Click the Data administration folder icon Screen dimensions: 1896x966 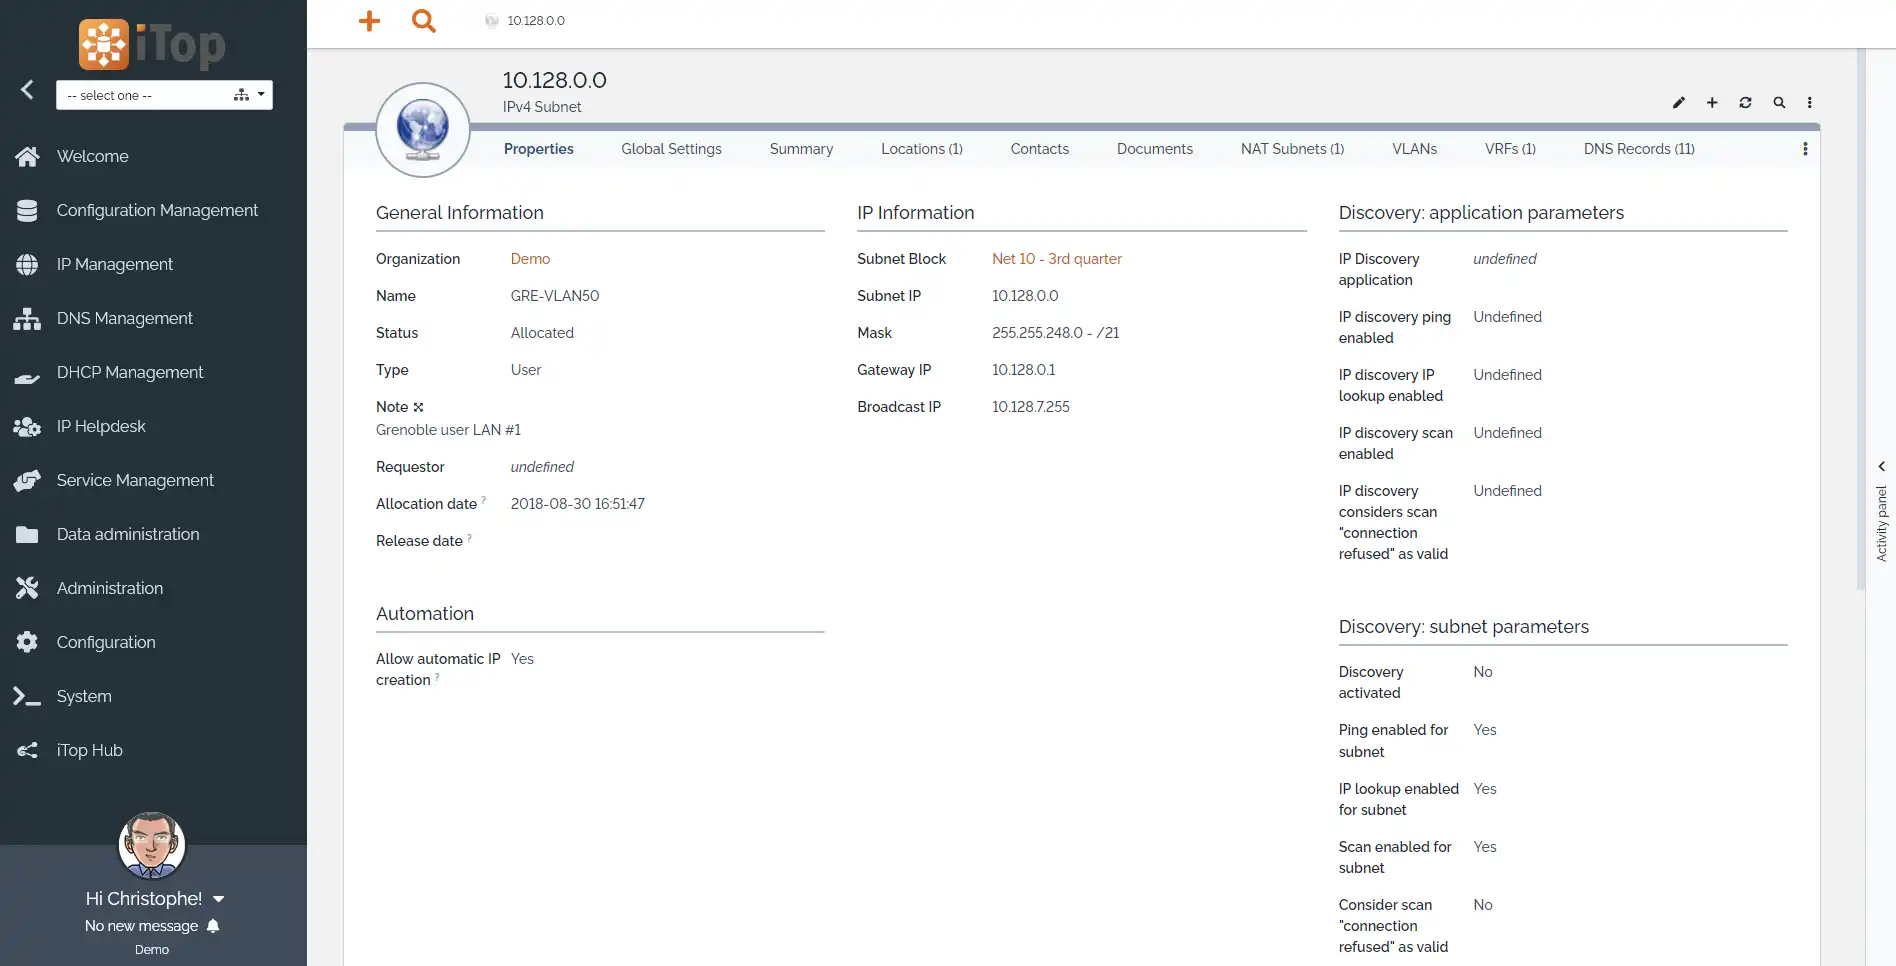pos(27,535)
